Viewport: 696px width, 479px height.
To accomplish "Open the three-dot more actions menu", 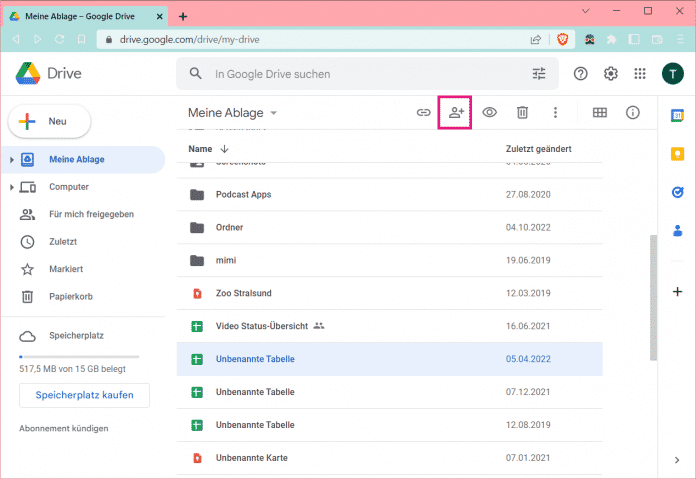I will (556, 113).
